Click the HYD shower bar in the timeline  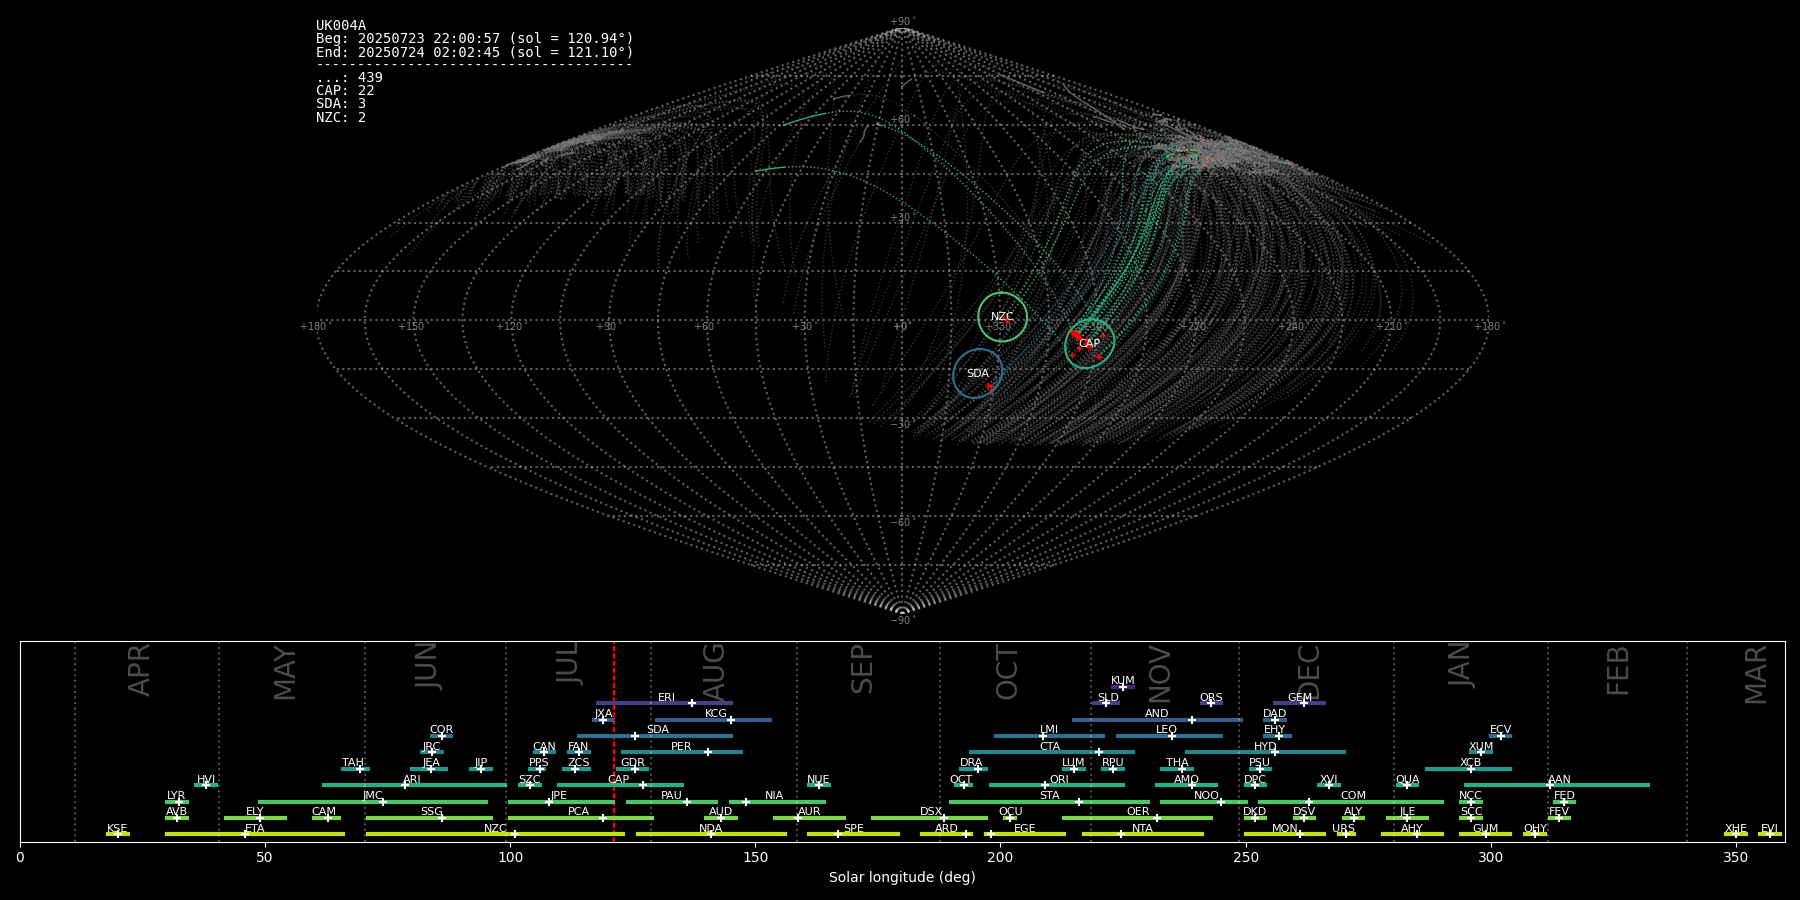(x=1265, y=752)
